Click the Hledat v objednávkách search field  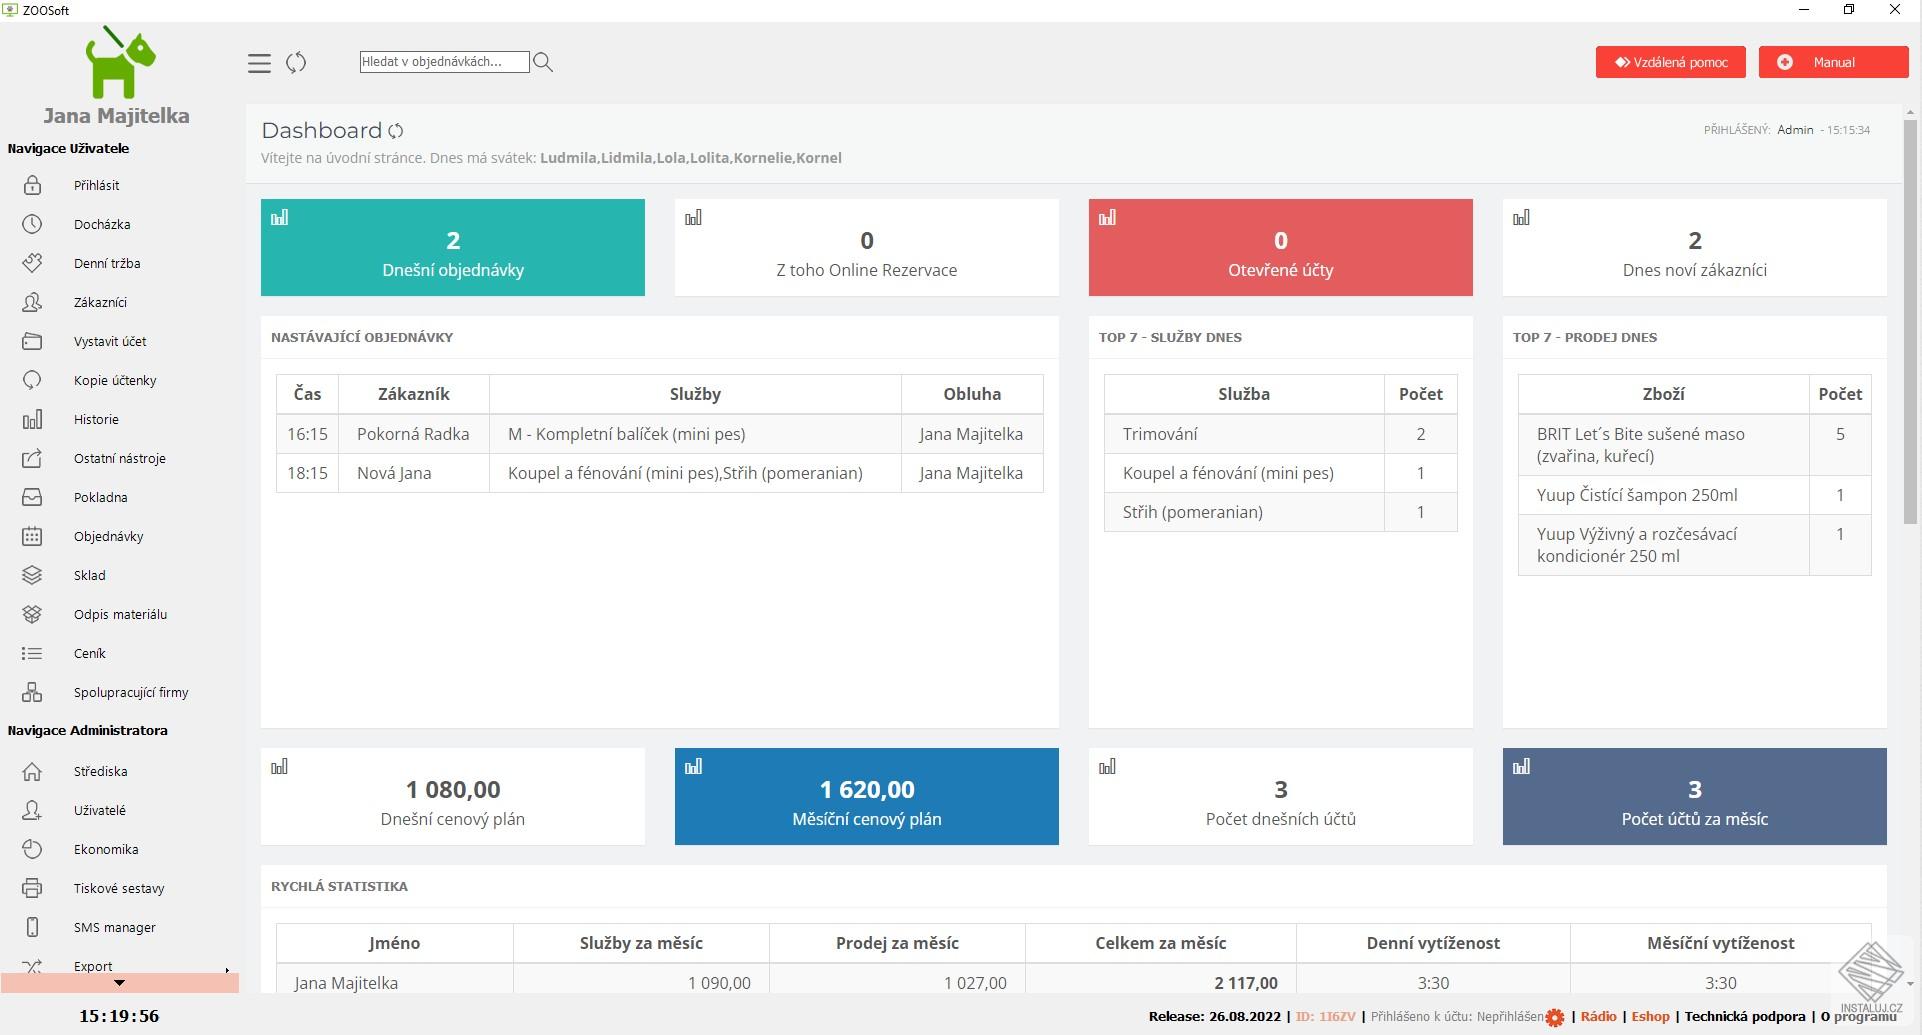click(444, 62)
